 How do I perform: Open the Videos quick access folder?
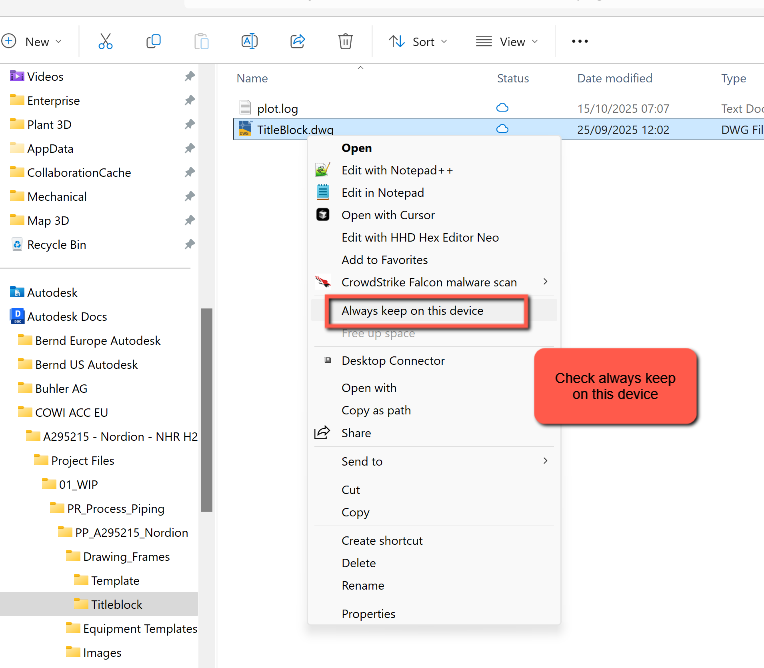45,76
